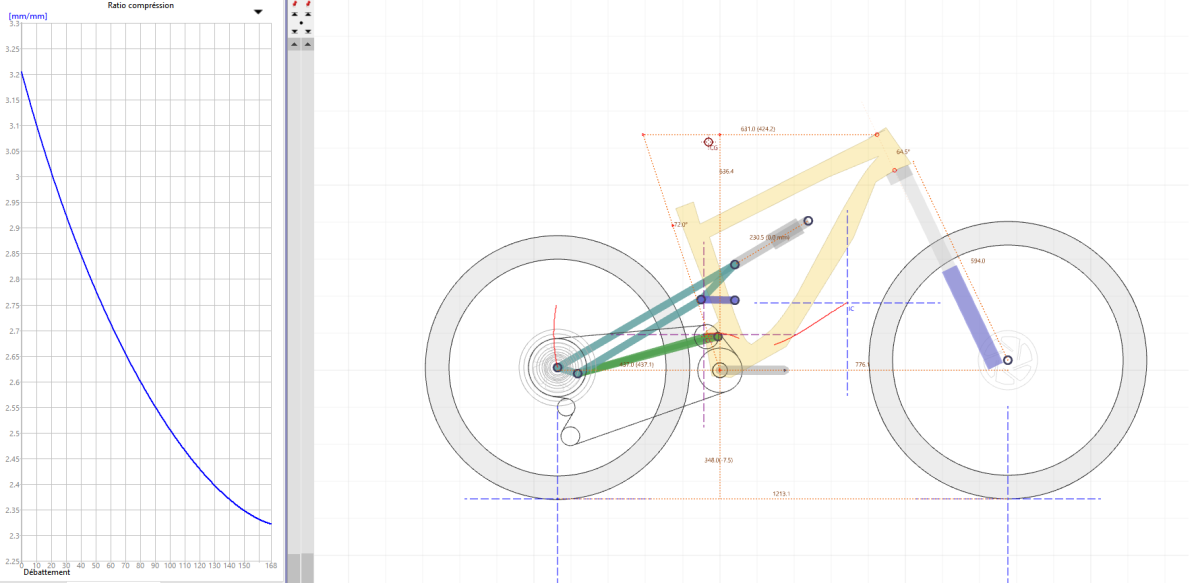Click the right red pin icon
Image resolution: width=1200 pixels, height=583 pixels.
(x=308, y=4)
